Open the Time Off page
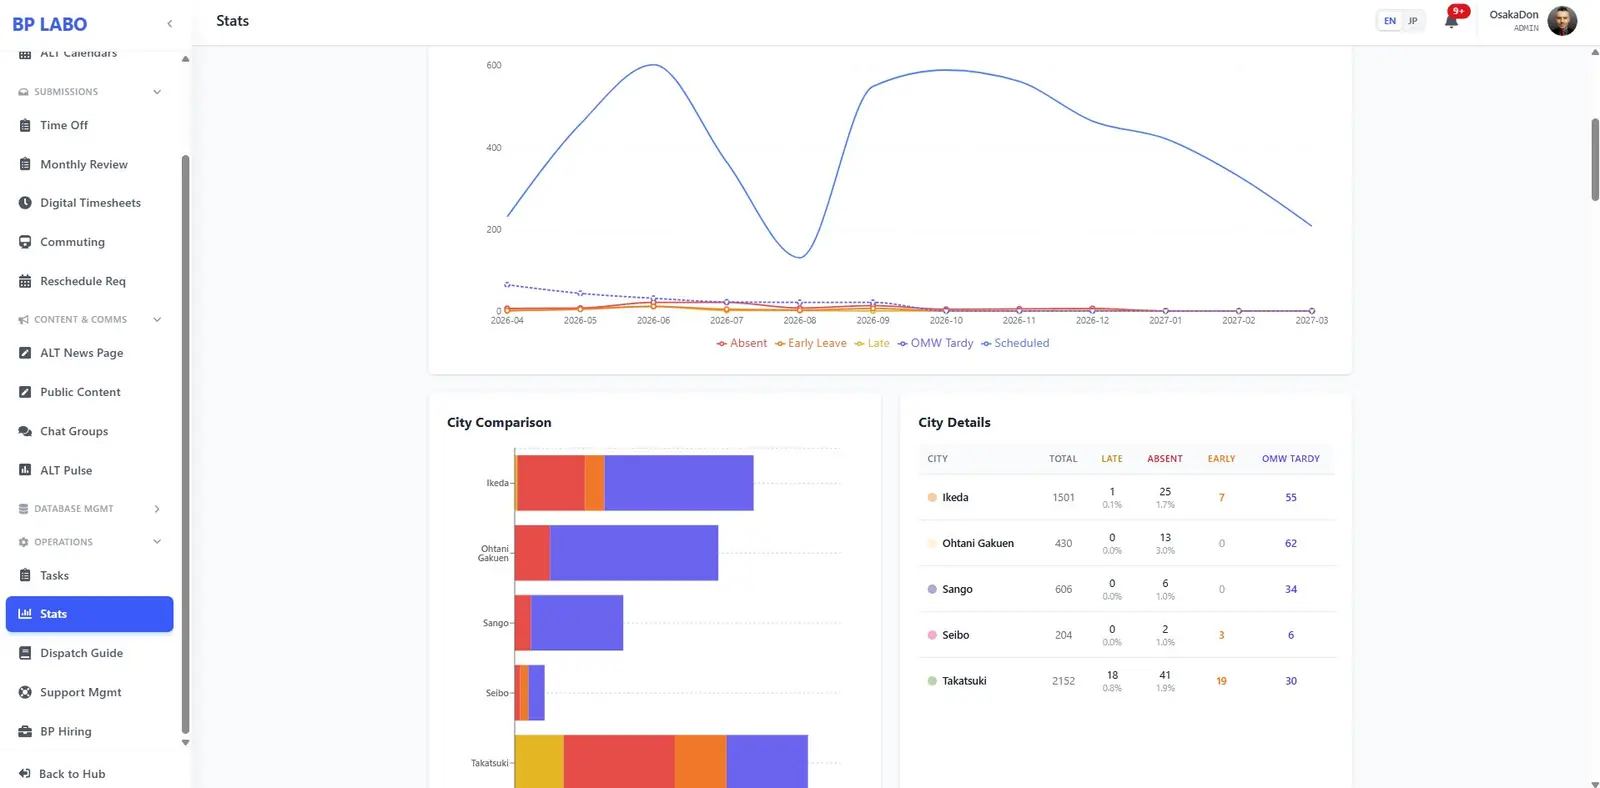Viewport: 1600px width, 788px height. tap(90, 126)
